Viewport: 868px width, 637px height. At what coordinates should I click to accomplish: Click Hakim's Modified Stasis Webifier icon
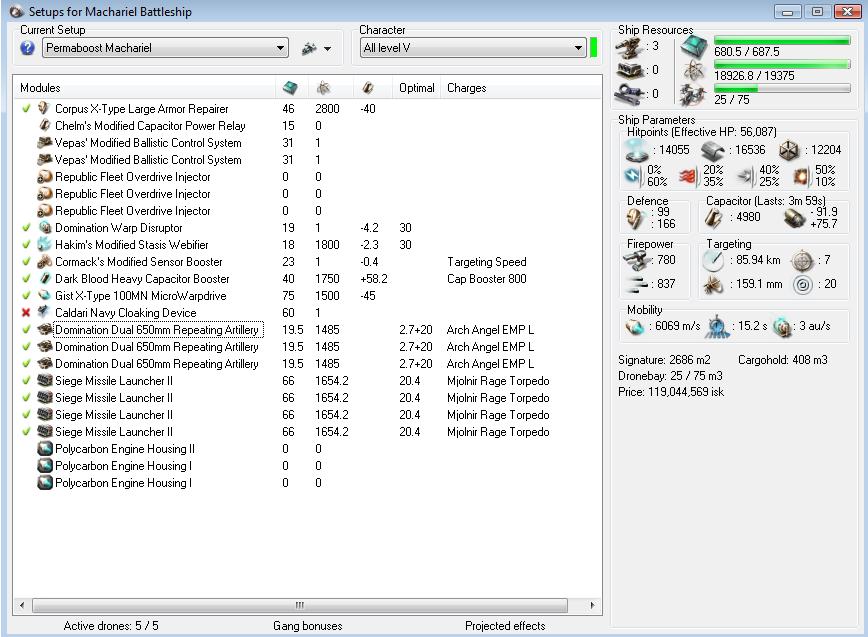tap(44, 245)
